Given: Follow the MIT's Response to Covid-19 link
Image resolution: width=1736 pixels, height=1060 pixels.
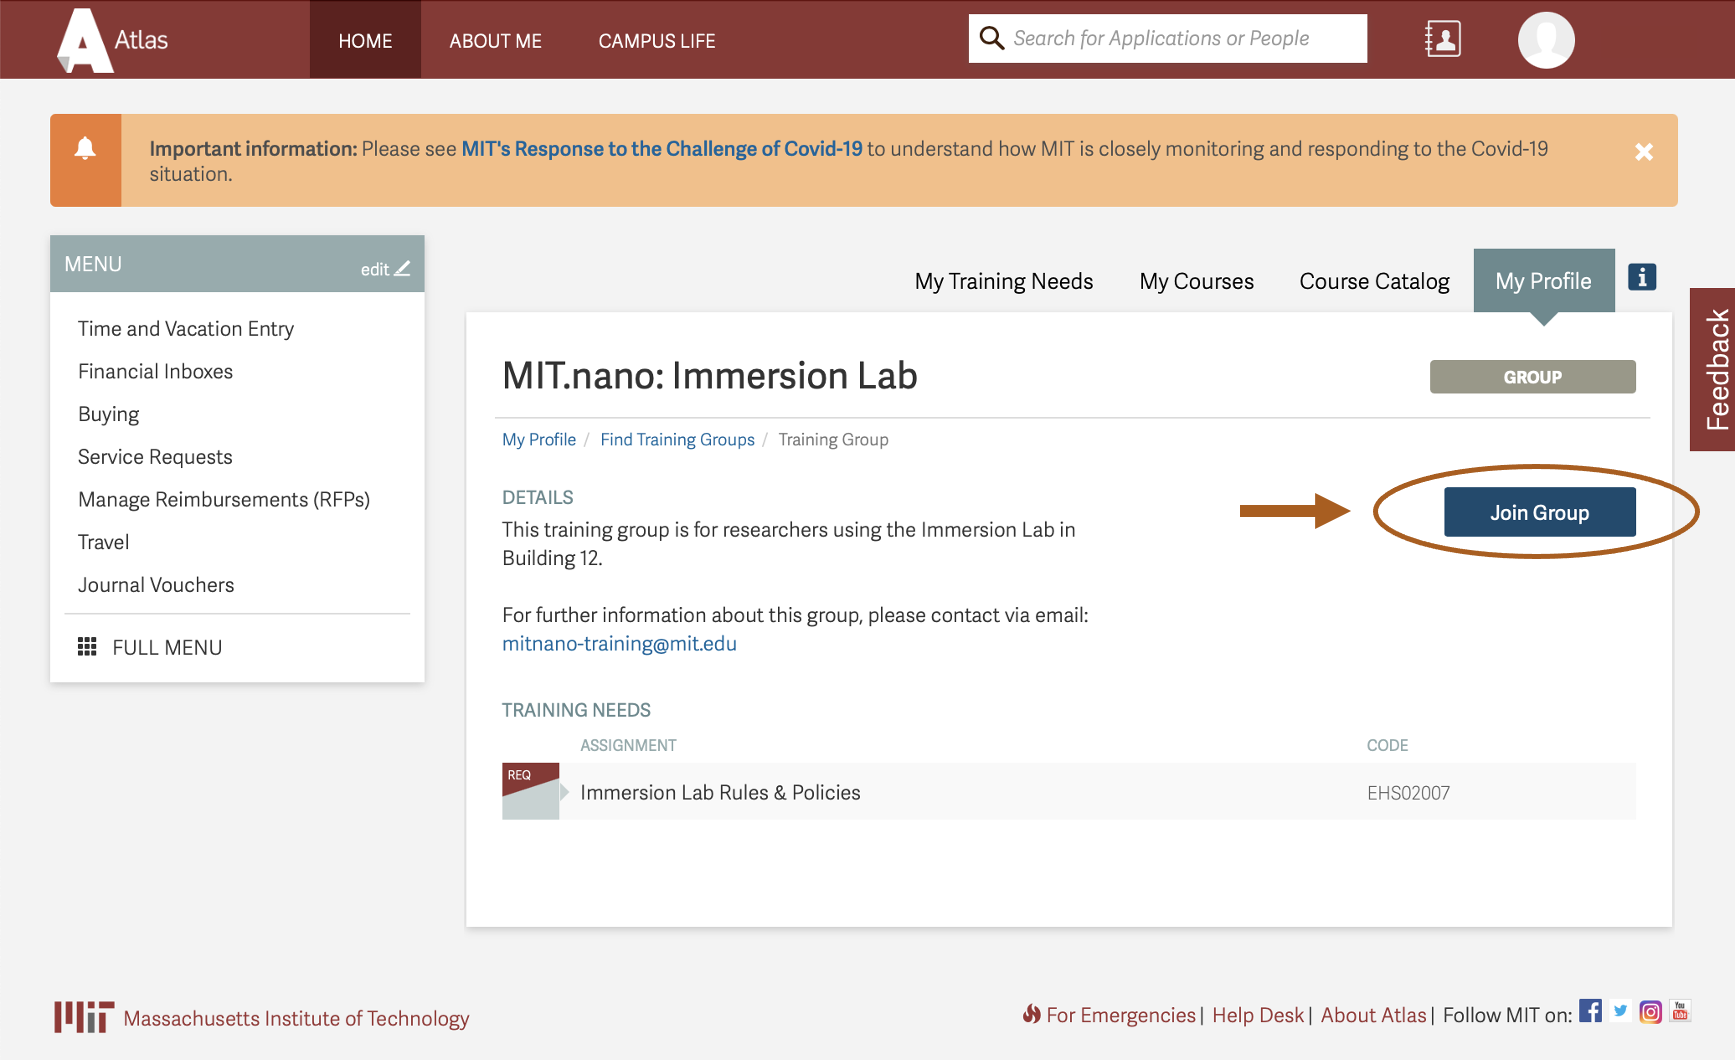Looking at the screenshot, I should (x=662, y=148).
